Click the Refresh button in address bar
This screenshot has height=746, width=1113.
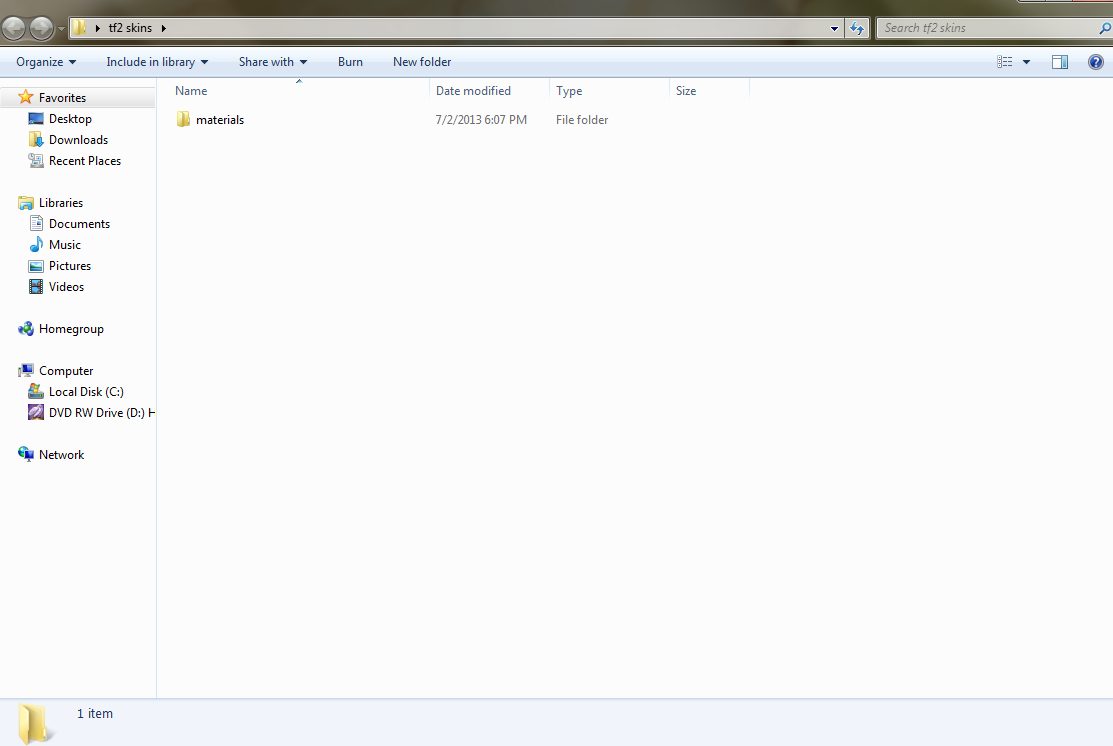857,28
